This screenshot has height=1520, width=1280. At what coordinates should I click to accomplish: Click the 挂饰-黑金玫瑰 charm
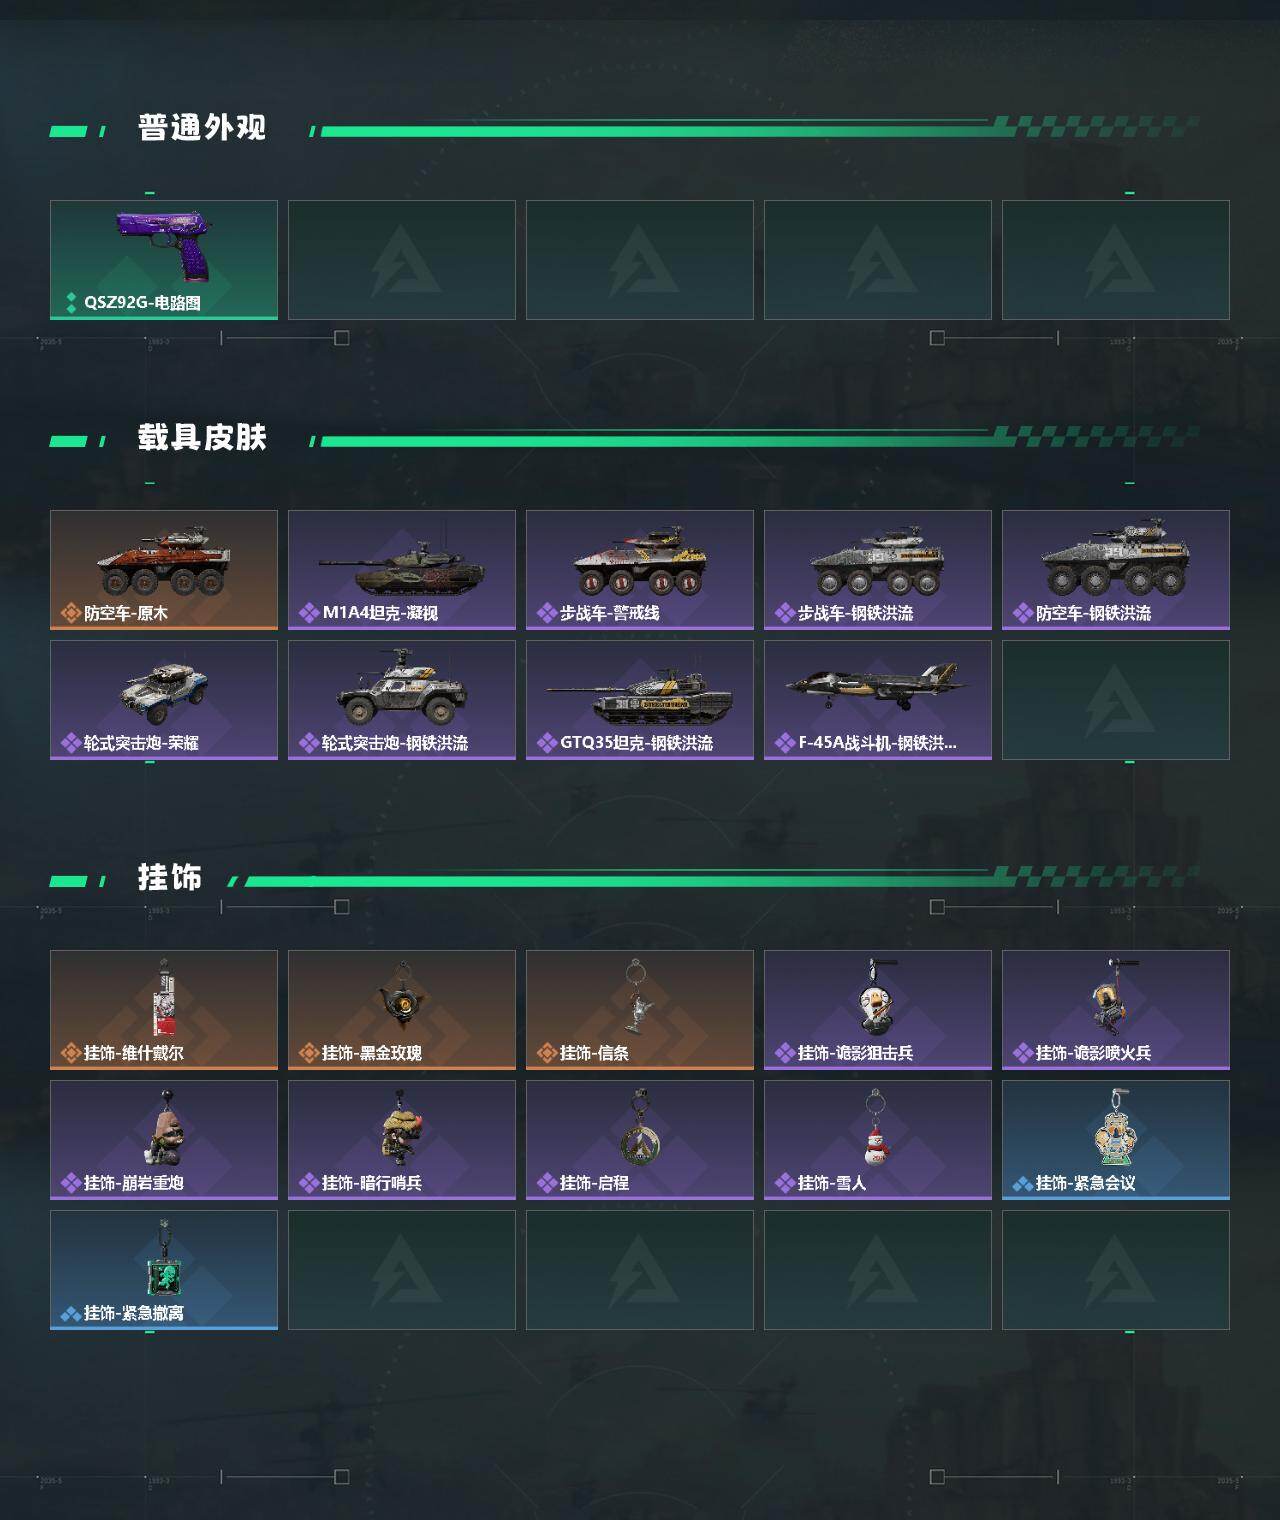[402, 1010]
